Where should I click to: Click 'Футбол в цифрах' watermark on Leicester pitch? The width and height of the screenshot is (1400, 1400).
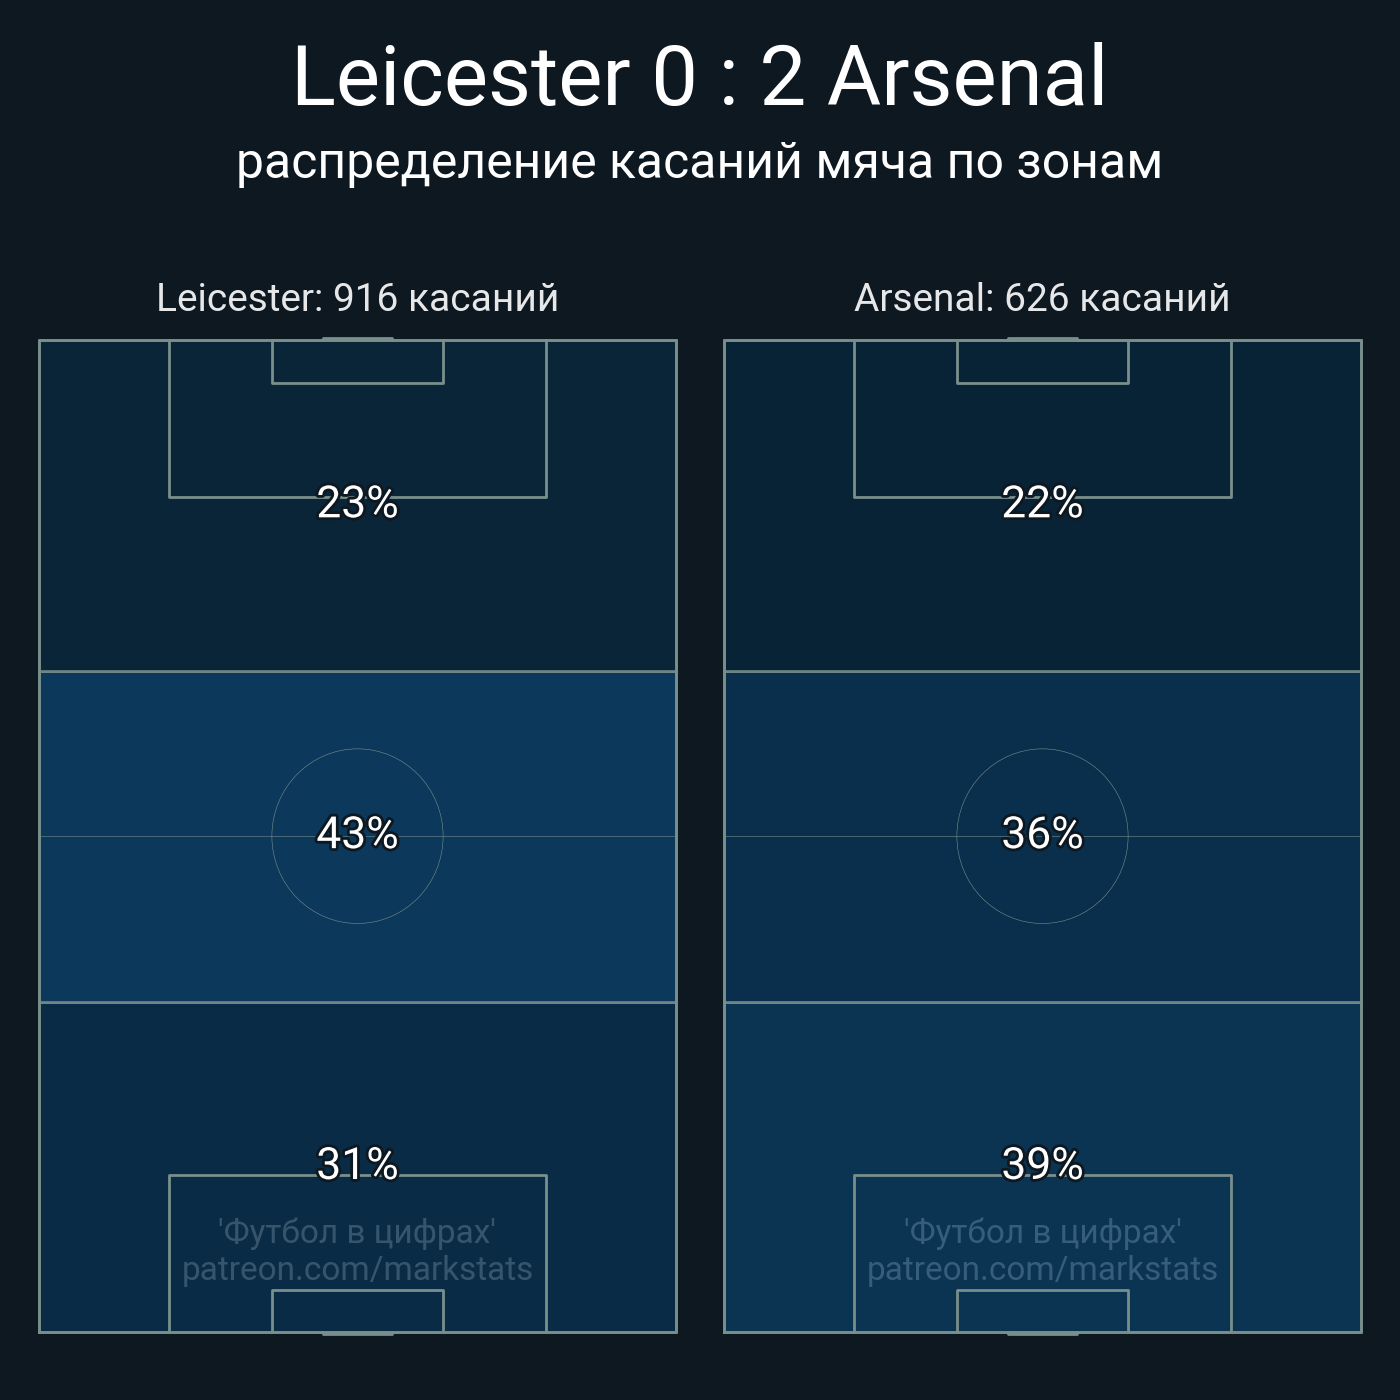pos(357,1231)
